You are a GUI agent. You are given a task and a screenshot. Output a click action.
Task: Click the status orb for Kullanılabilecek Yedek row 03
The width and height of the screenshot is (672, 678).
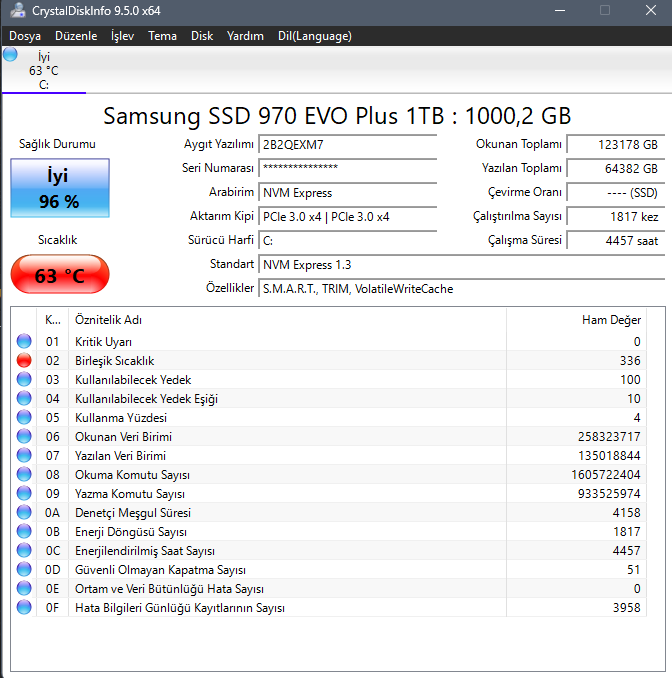pos(24,379)
